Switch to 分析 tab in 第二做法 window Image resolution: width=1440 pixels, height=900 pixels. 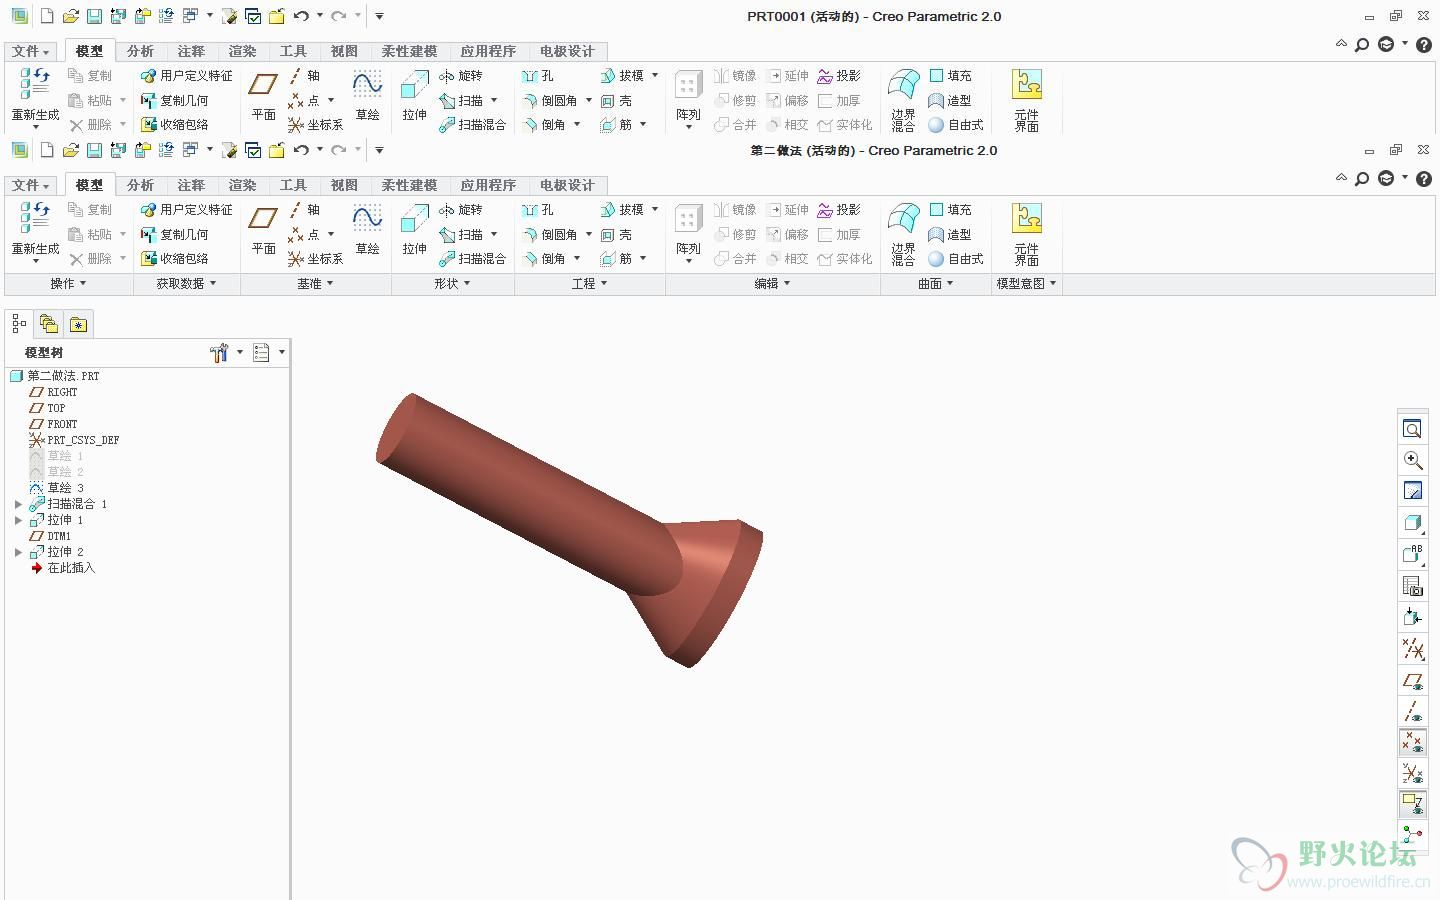pos(140,185)
